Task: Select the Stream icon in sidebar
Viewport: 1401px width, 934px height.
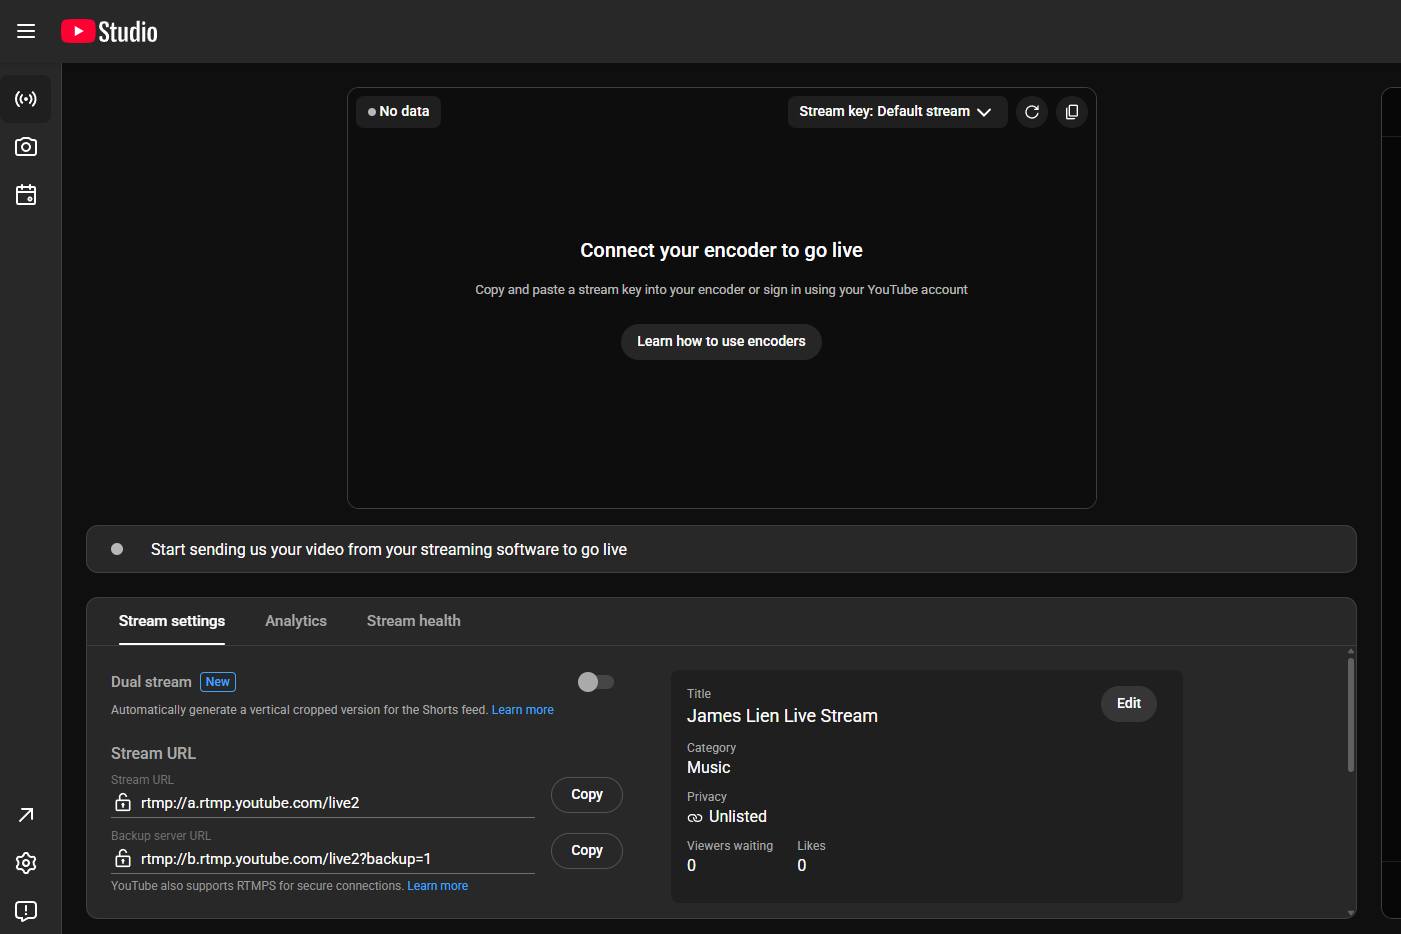Action: 26,99
